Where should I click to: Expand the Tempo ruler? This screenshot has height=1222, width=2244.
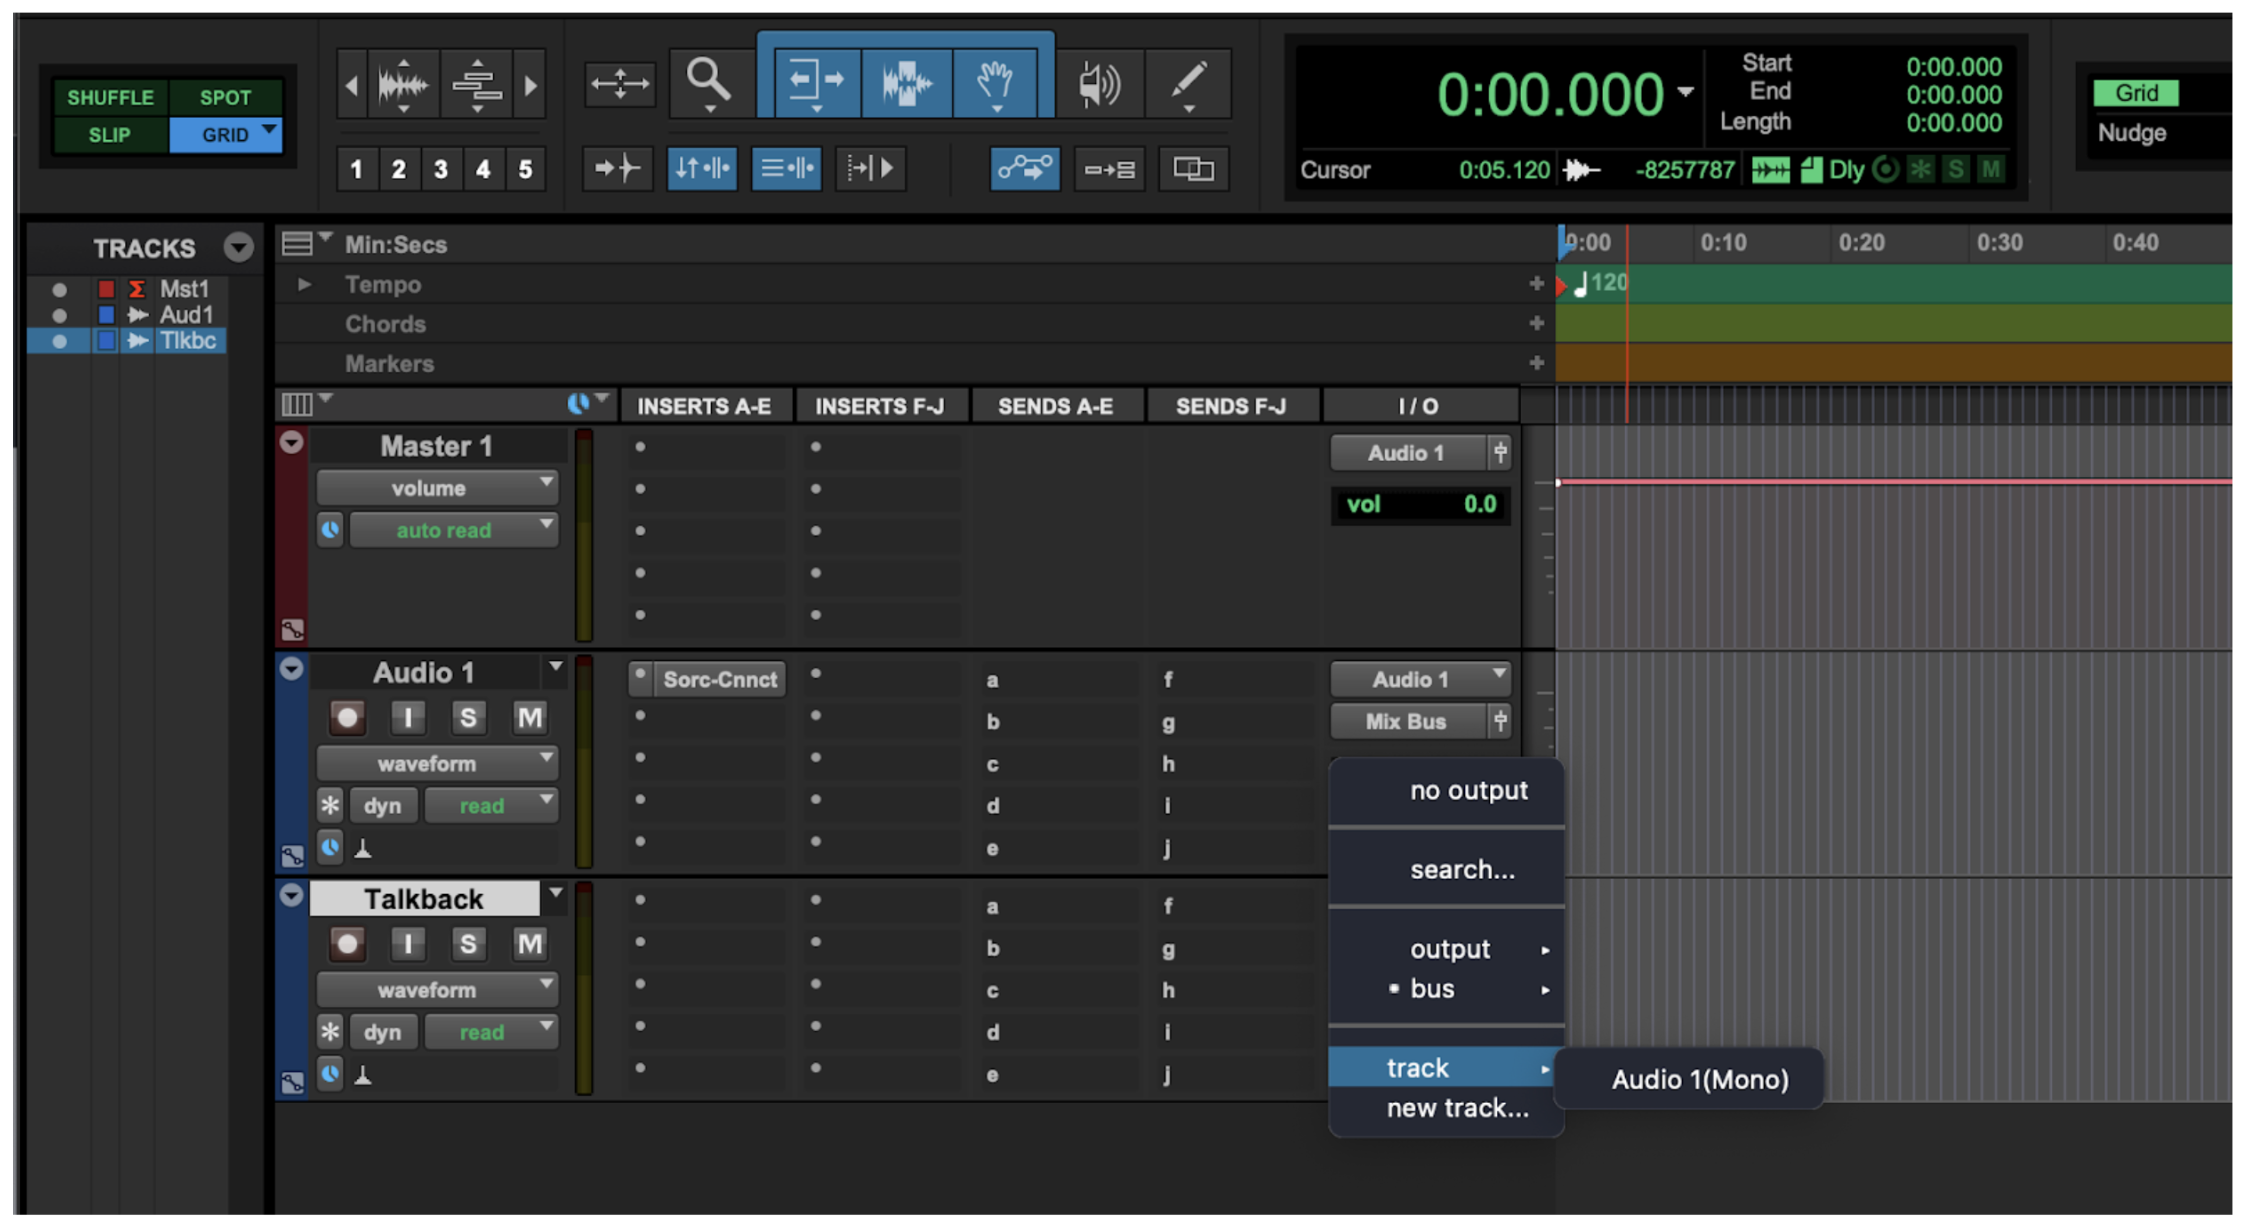[304, 285]
